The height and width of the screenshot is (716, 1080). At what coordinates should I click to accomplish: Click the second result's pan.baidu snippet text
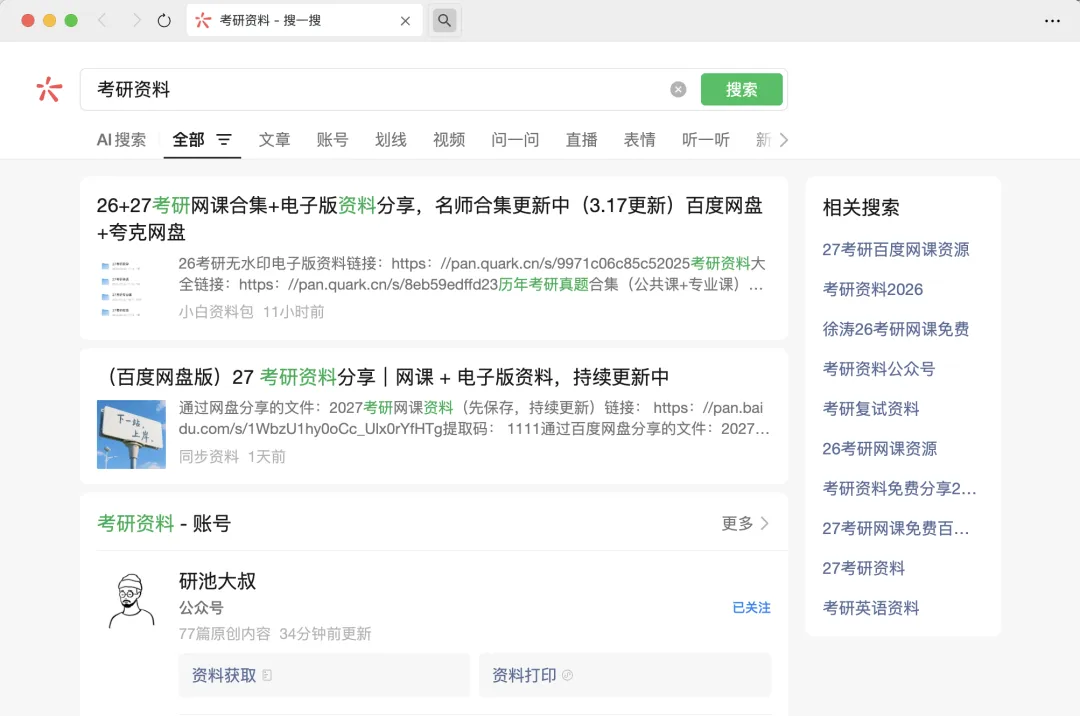click(x=474, y=418)
